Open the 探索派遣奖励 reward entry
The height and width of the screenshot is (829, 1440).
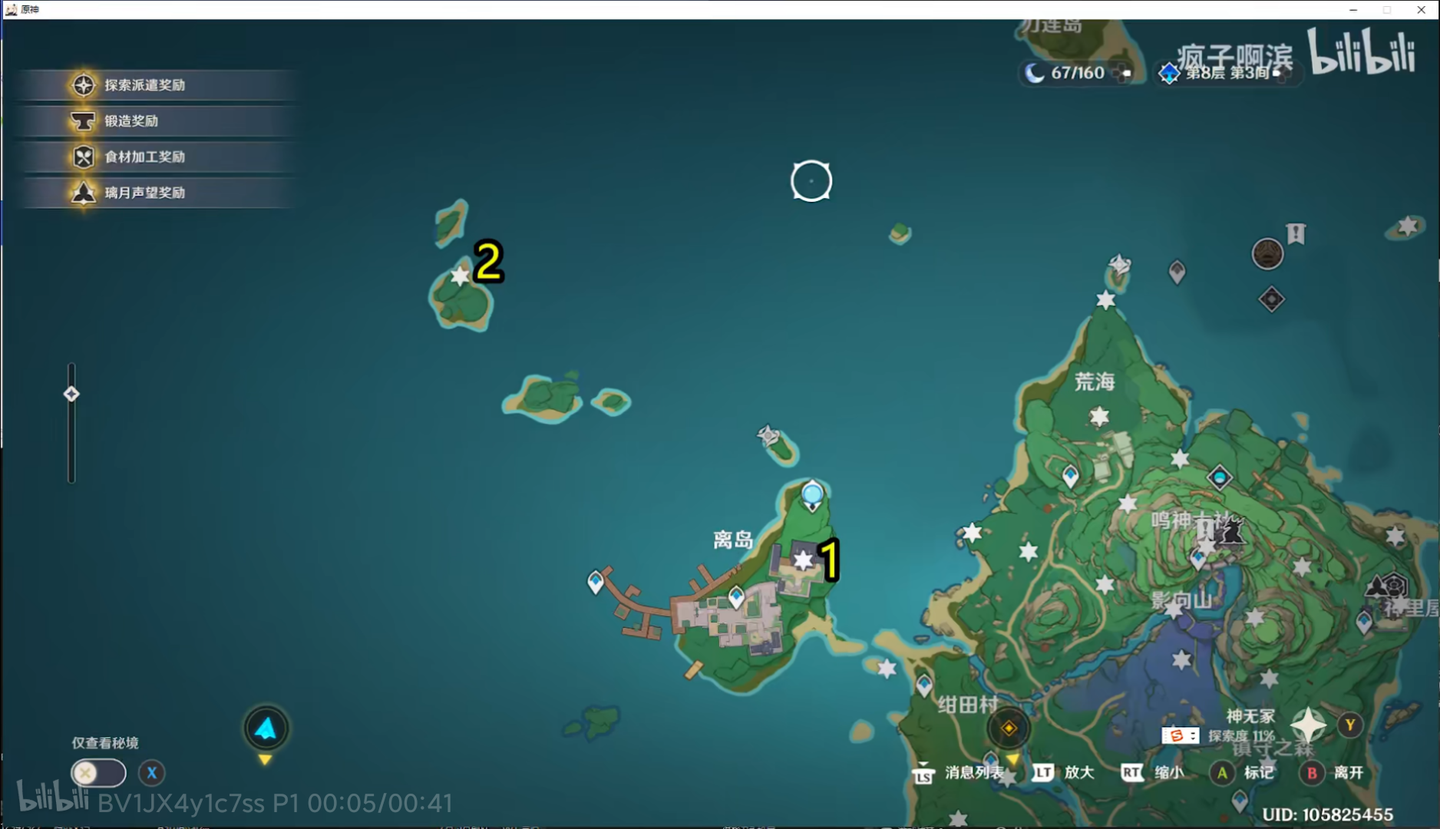click(x=157, y=85)
